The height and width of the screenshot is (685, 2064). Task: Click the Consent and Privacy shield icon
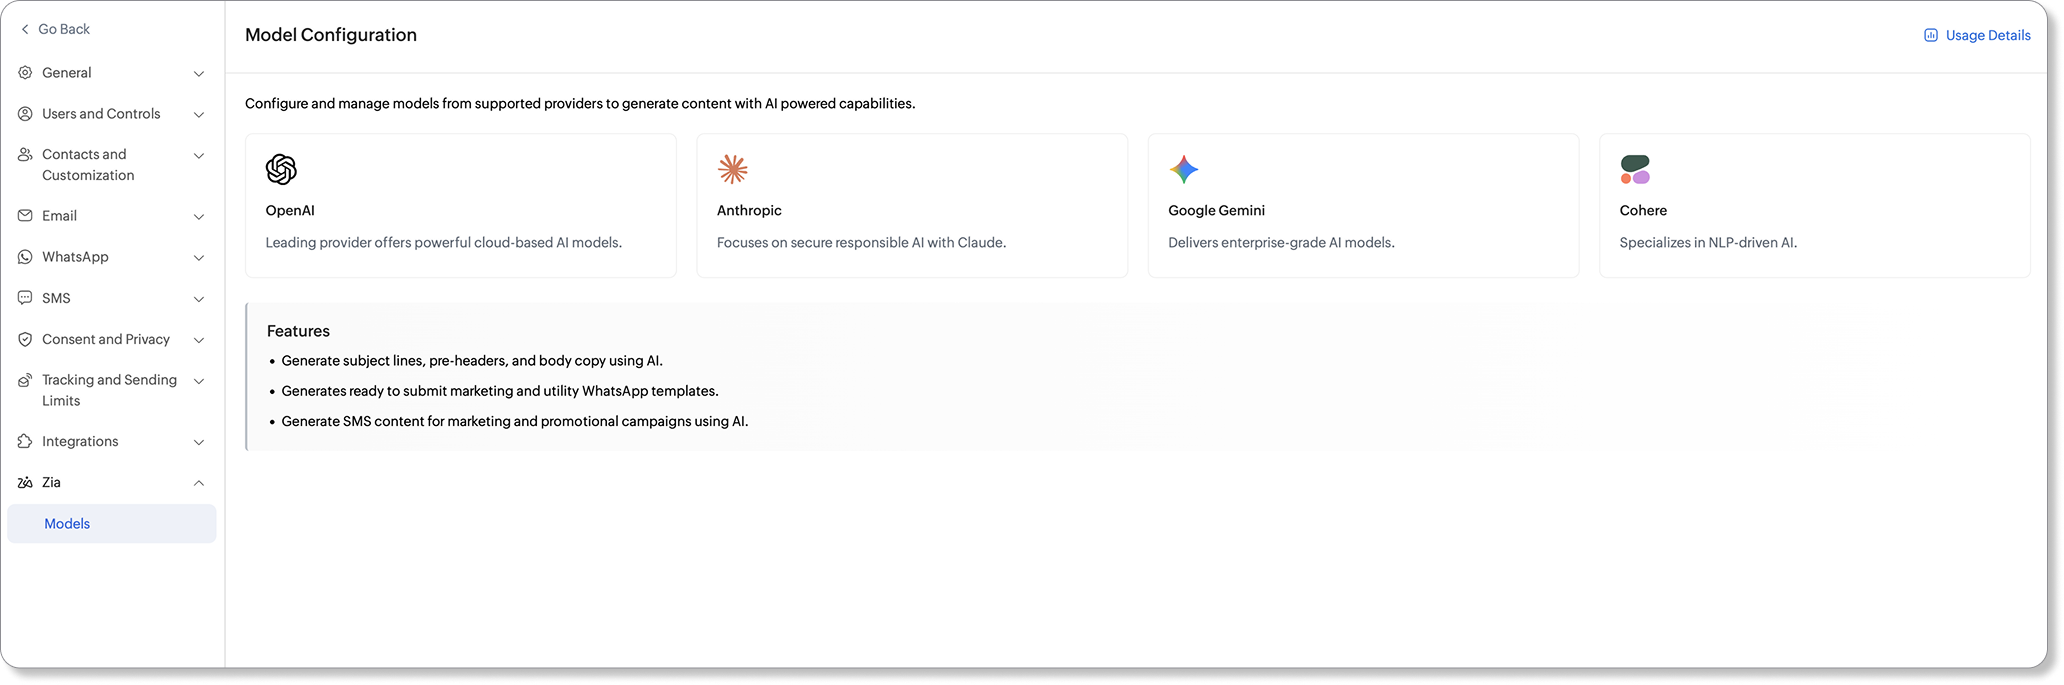25,339
